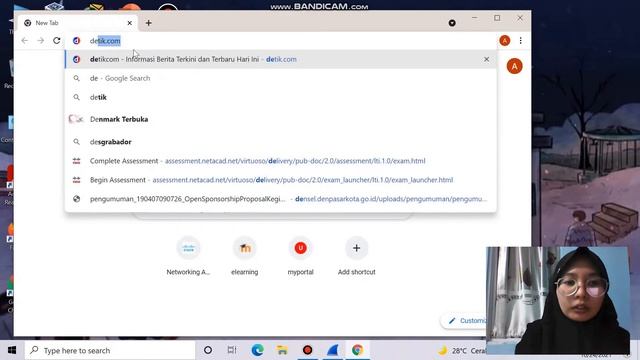Remove the detikcom suggestion with its X
Image resolution: width=640 pixels, height=360 pixels.
(x=487, y=59)
